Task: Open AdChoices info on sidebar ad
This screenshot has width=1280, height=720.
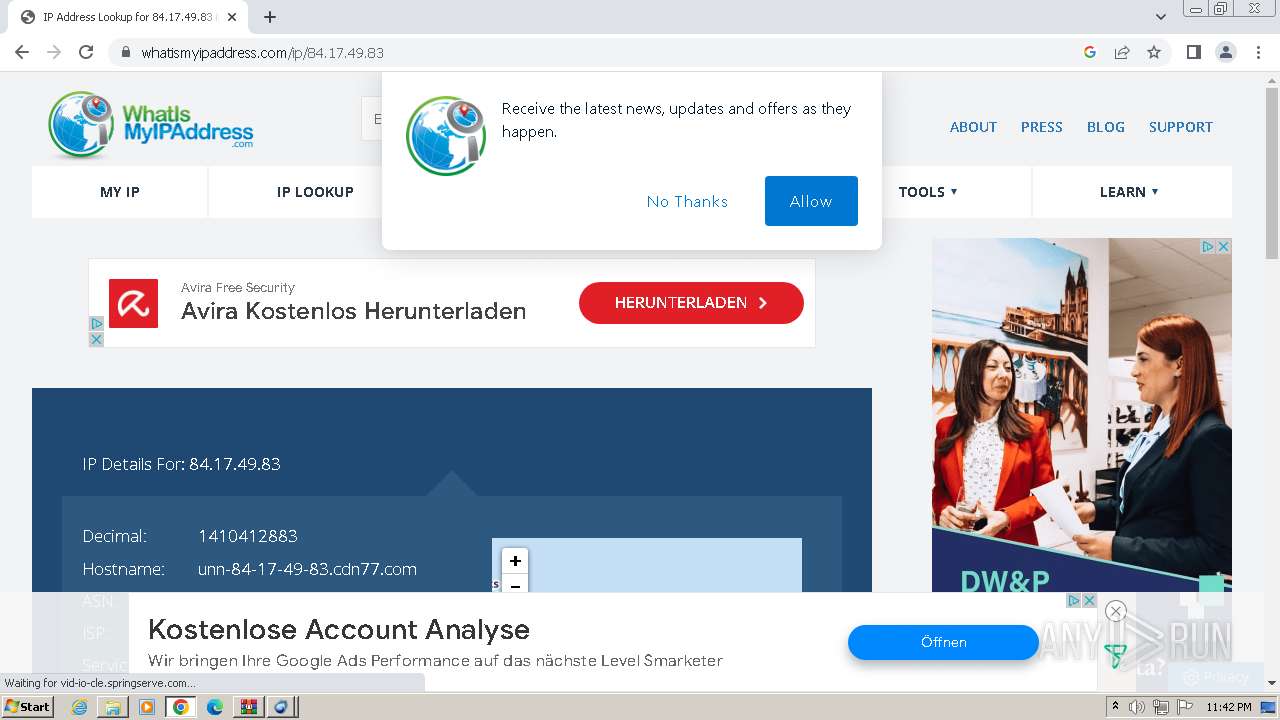Action: pyautogui.click(x=1208, y=246)
